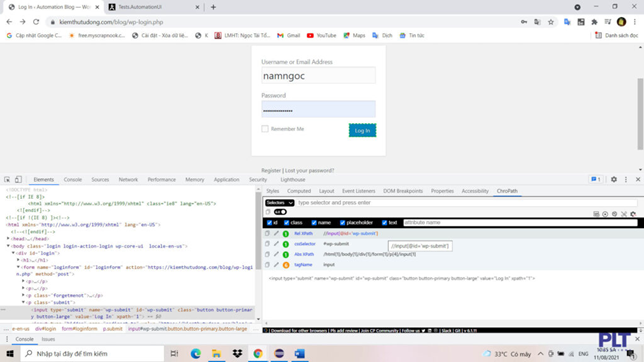Expand the h1 element node
Screen dimensions: 644x362
18,260
